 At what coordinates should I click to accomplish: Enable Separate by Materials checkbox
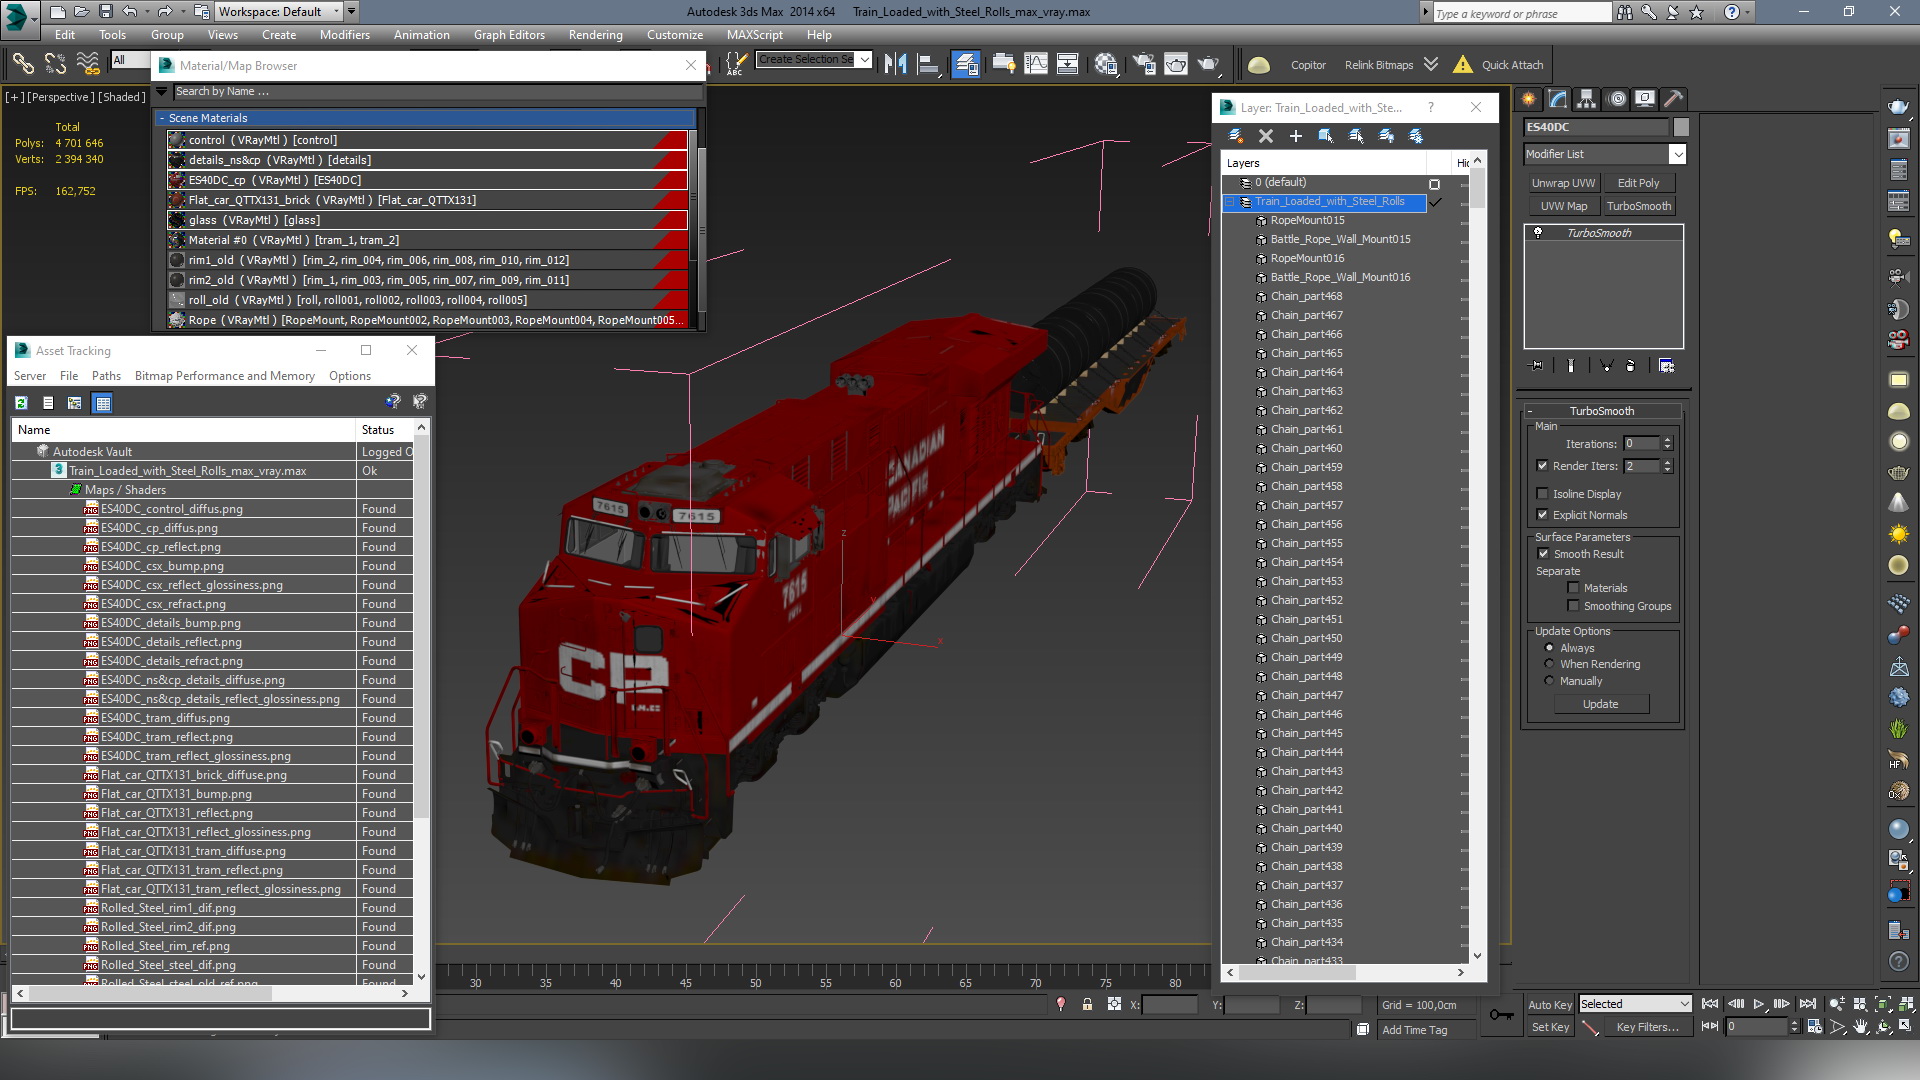(1573, 588)
